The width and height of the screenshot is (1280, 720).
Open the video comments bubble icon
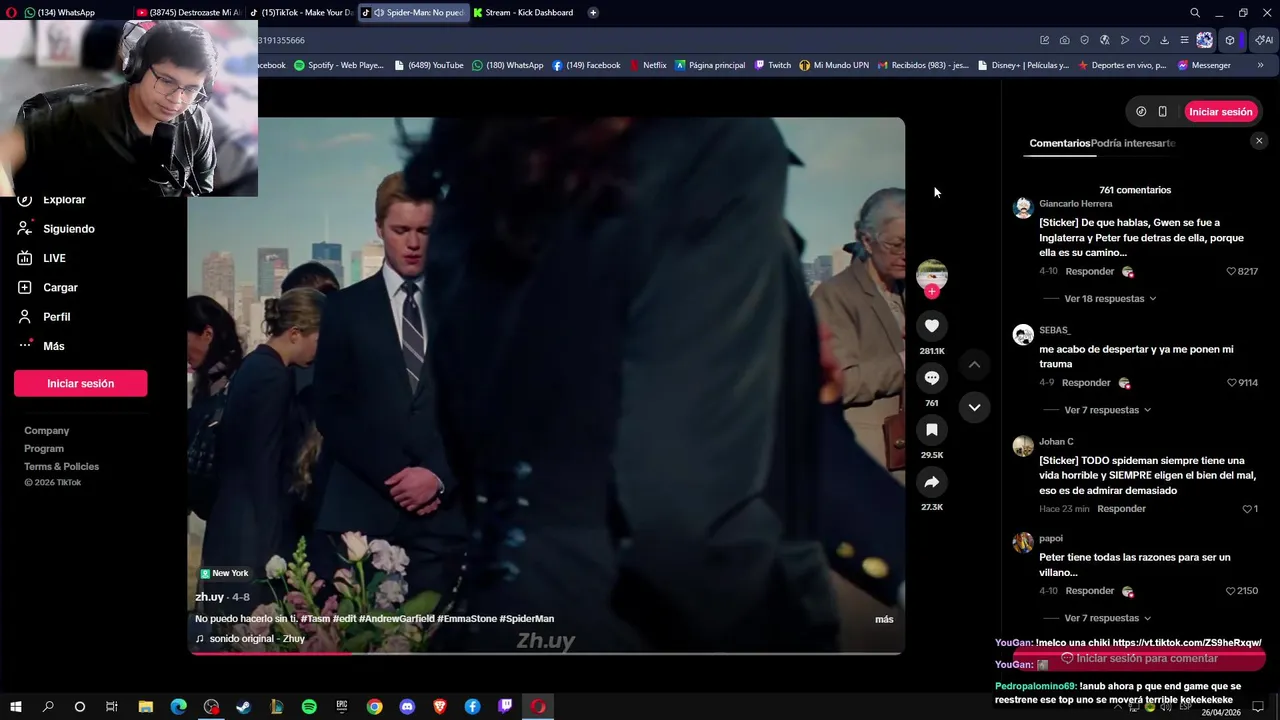(x=931, y=378)
